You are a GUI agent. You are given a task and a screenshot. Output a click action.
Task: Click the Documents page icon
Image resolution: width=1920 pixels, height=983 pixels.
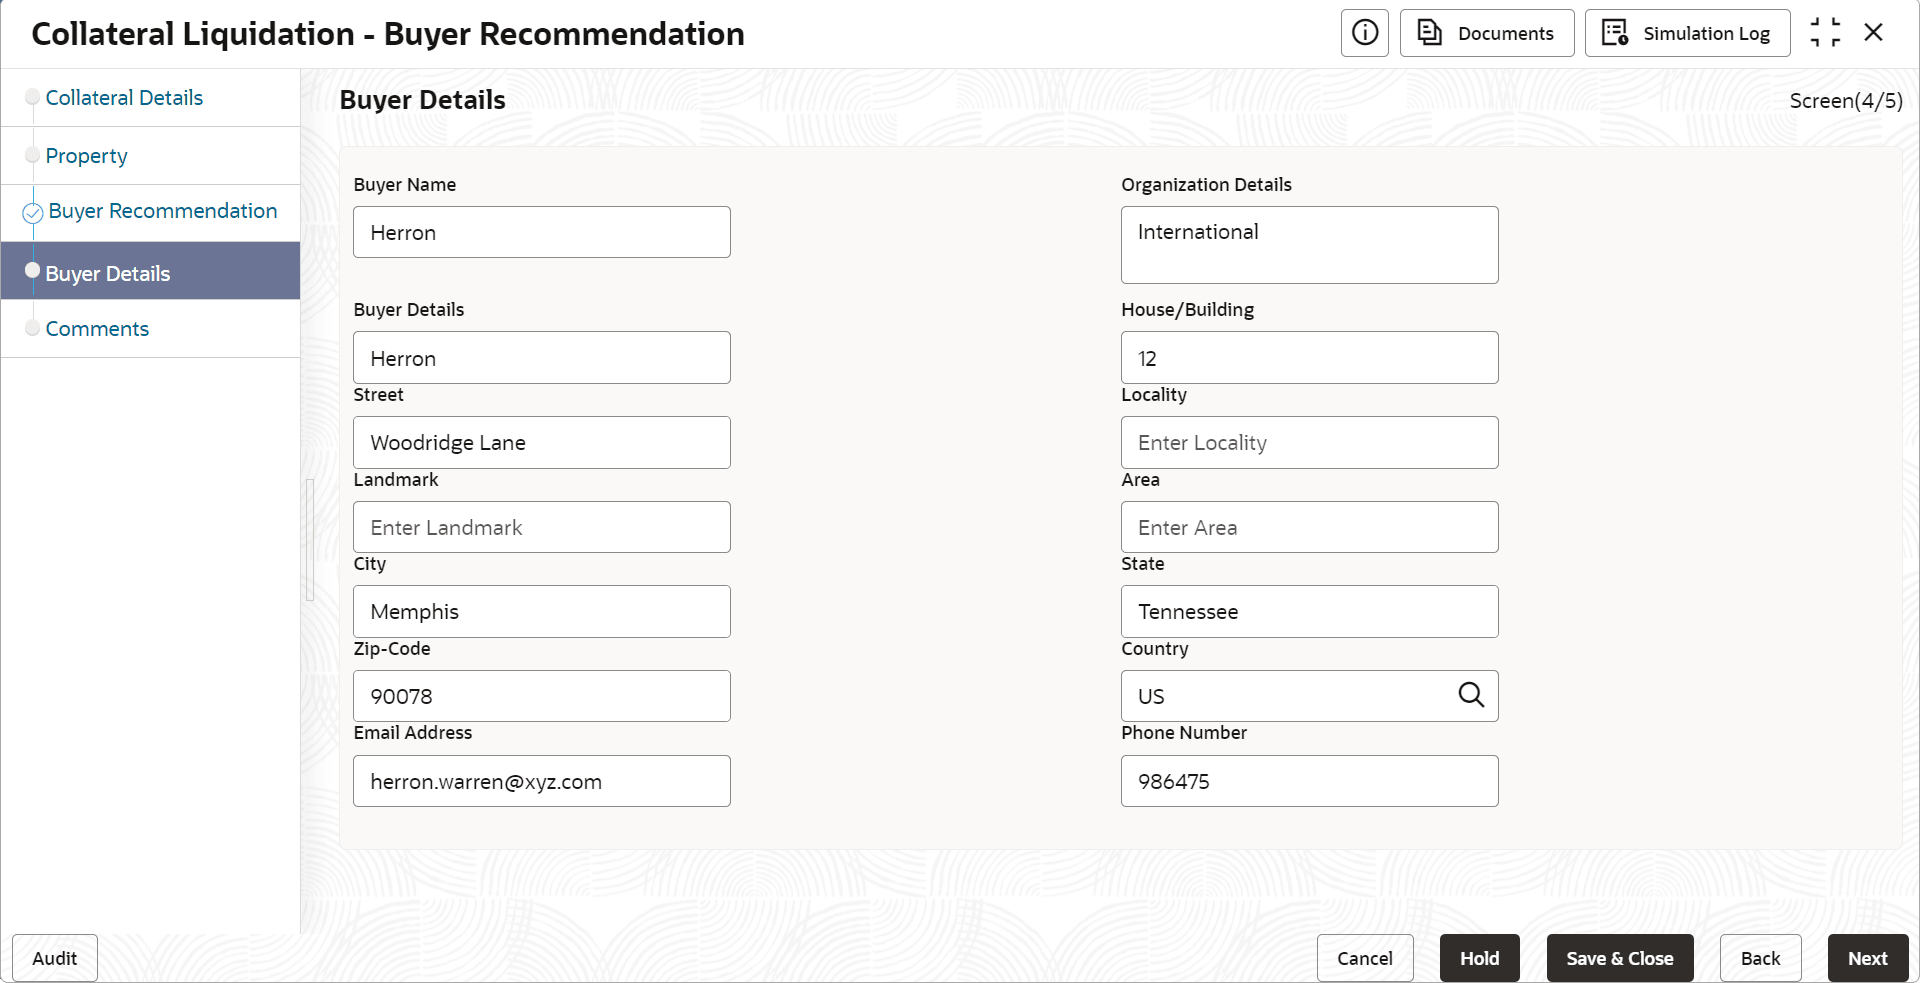tap(1430, 33)
